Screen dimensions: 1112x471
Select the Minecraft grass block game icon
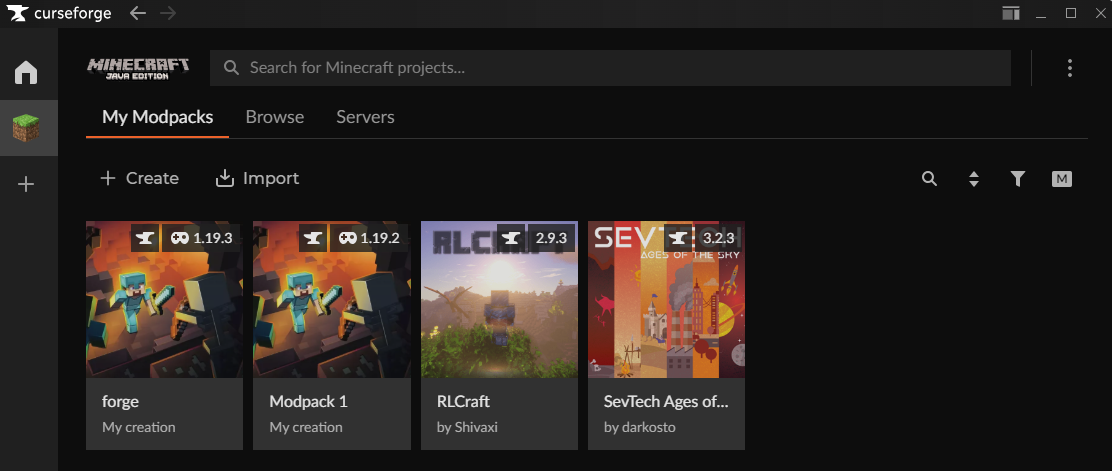(x=26, y=128)
